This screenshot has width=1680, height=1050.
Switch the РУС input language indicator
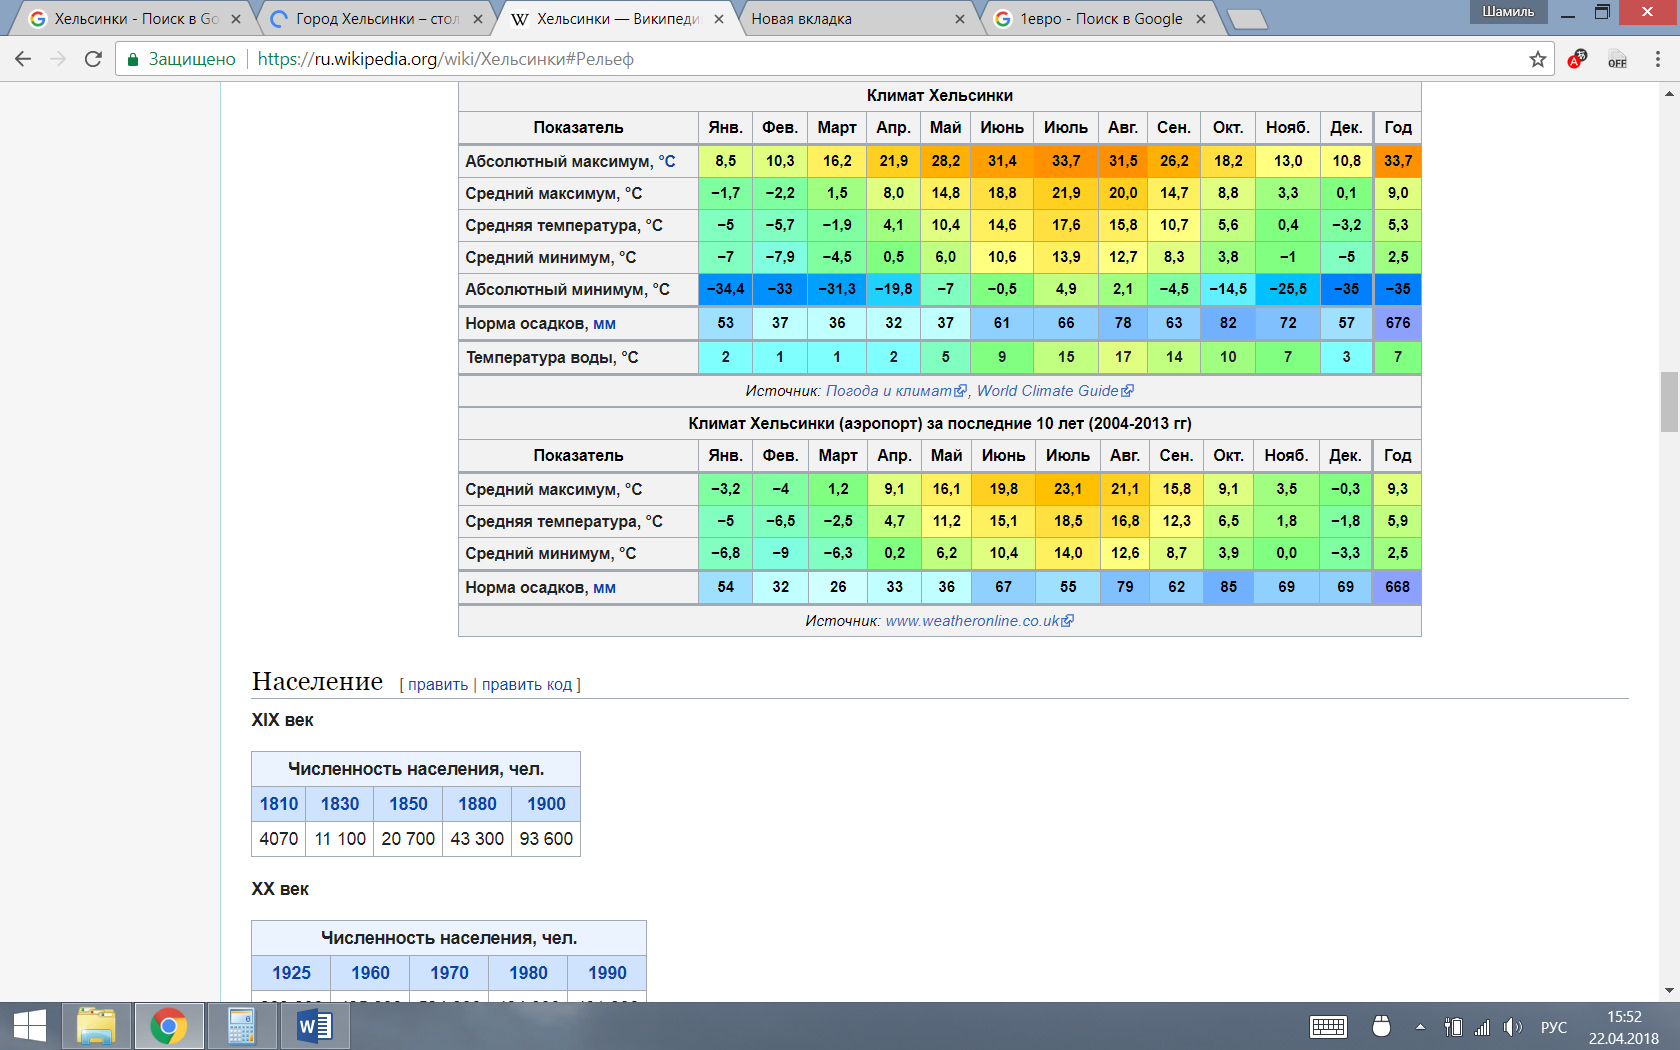(1553, 1027)
